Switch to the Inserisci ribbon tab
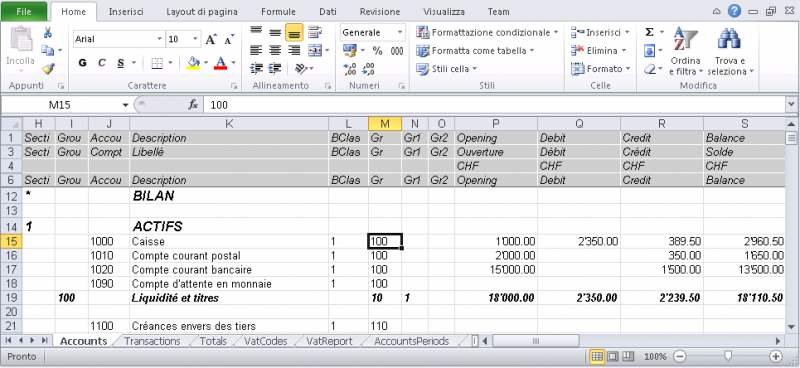Viewport: 800px width, 368px height. [126, 11]
